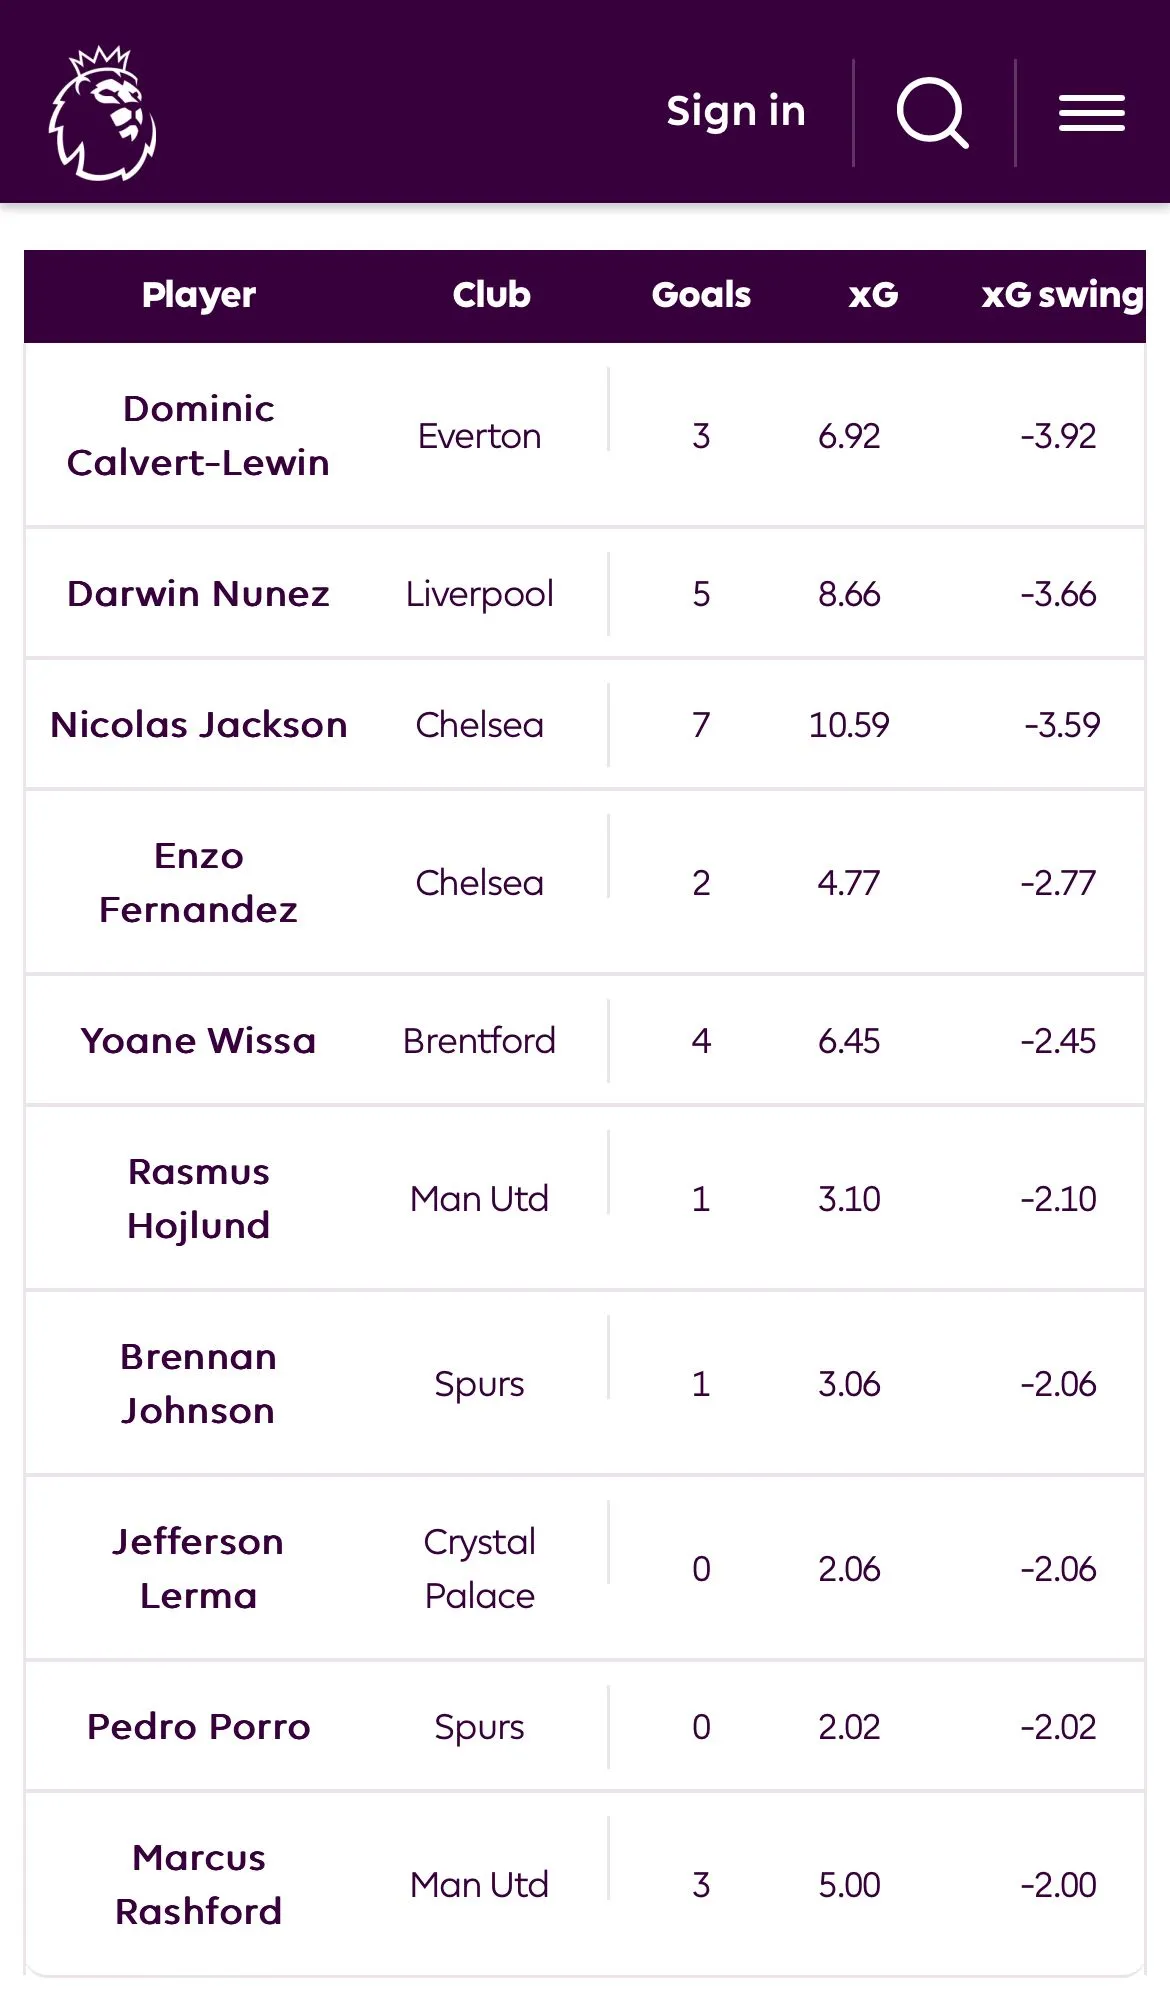
Task: Click Yoane Wissa's name
Action: (x=198, y=1041)
